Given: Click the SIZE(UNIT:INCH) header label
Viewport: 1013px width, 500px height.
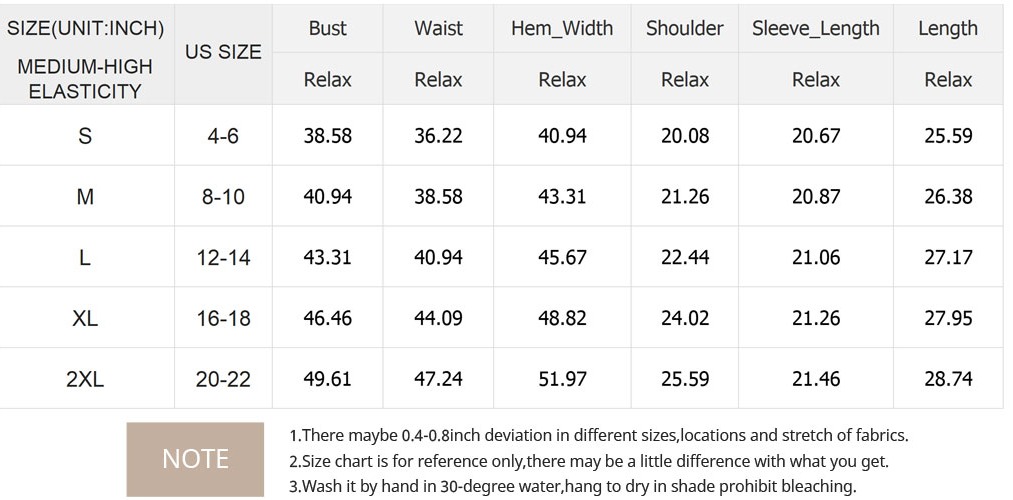Looking at the screenshot, I should 86,28.
